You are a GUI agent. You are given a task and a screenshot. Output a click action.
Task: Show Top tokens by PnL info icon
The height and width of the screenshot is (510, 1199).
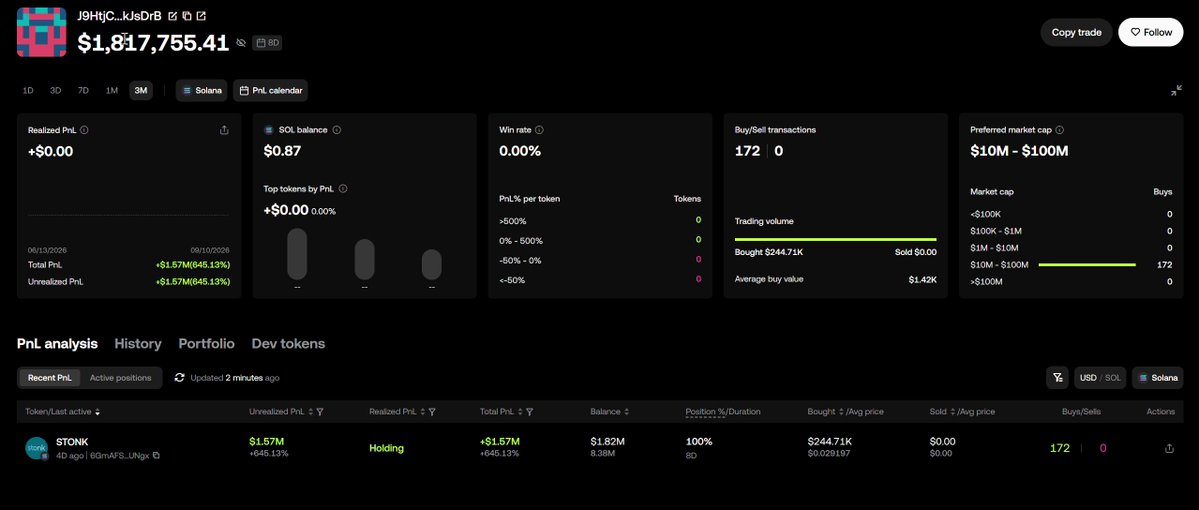[343, 188]
